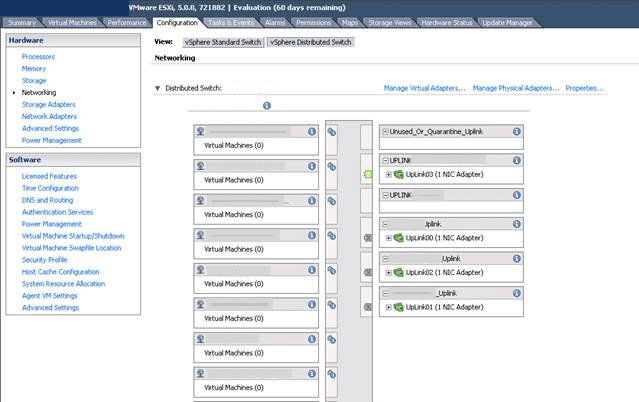This screenshot has width=639, height=402.
Task: Go to the Performance tab
Action: (x=127, y=23)
